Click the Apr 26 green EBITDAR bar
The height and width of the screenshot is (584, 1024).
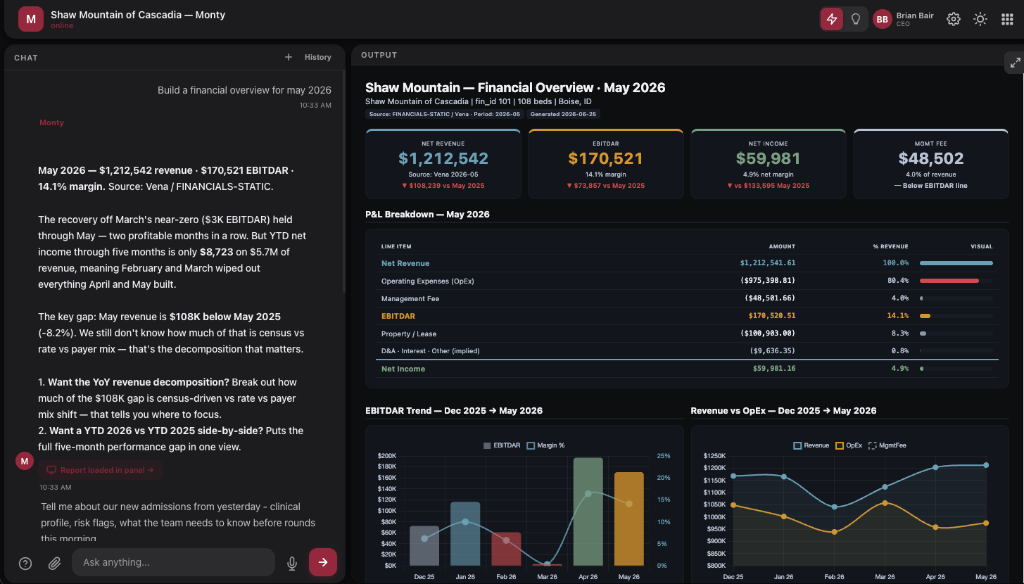coord(588,511)
